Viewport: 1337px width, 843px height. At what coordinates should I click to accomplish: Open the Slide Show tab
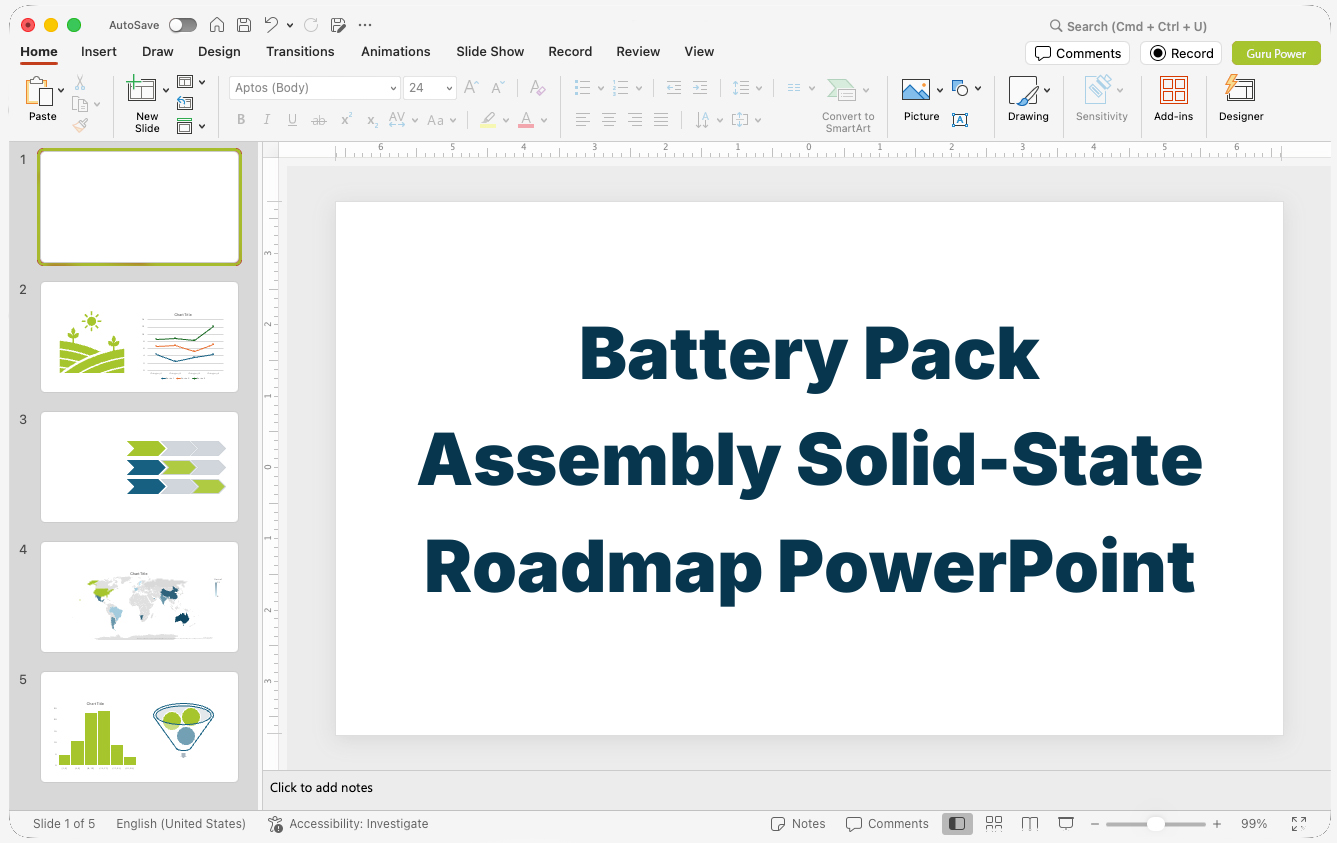coord(490,51)
